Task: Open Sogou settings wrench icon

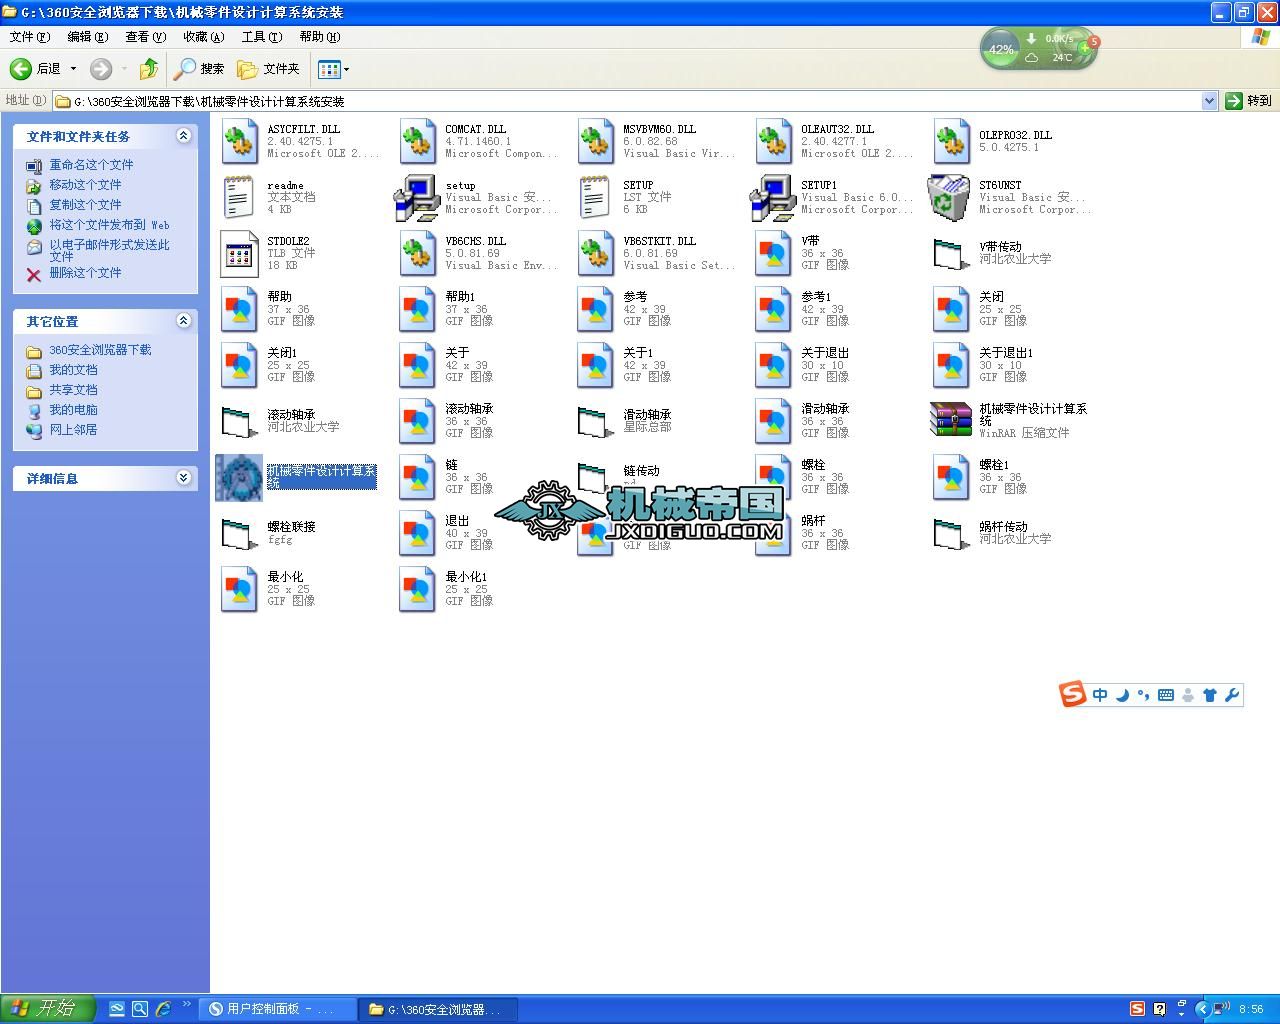Action: click(1232, 695)
